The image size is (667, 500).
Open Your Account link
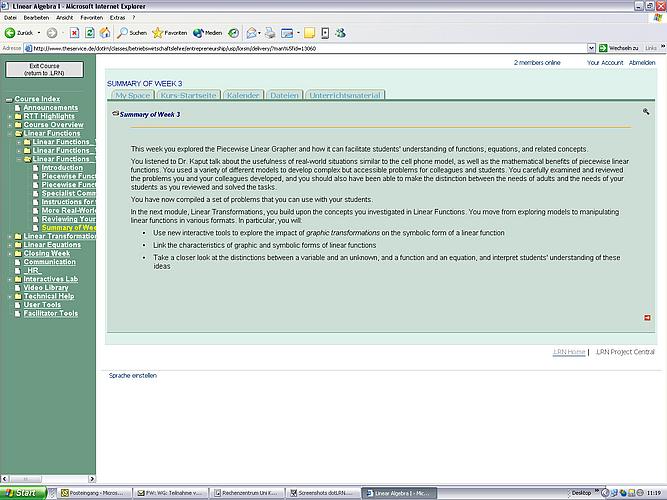pyautogui.click(x=605, y=63)
